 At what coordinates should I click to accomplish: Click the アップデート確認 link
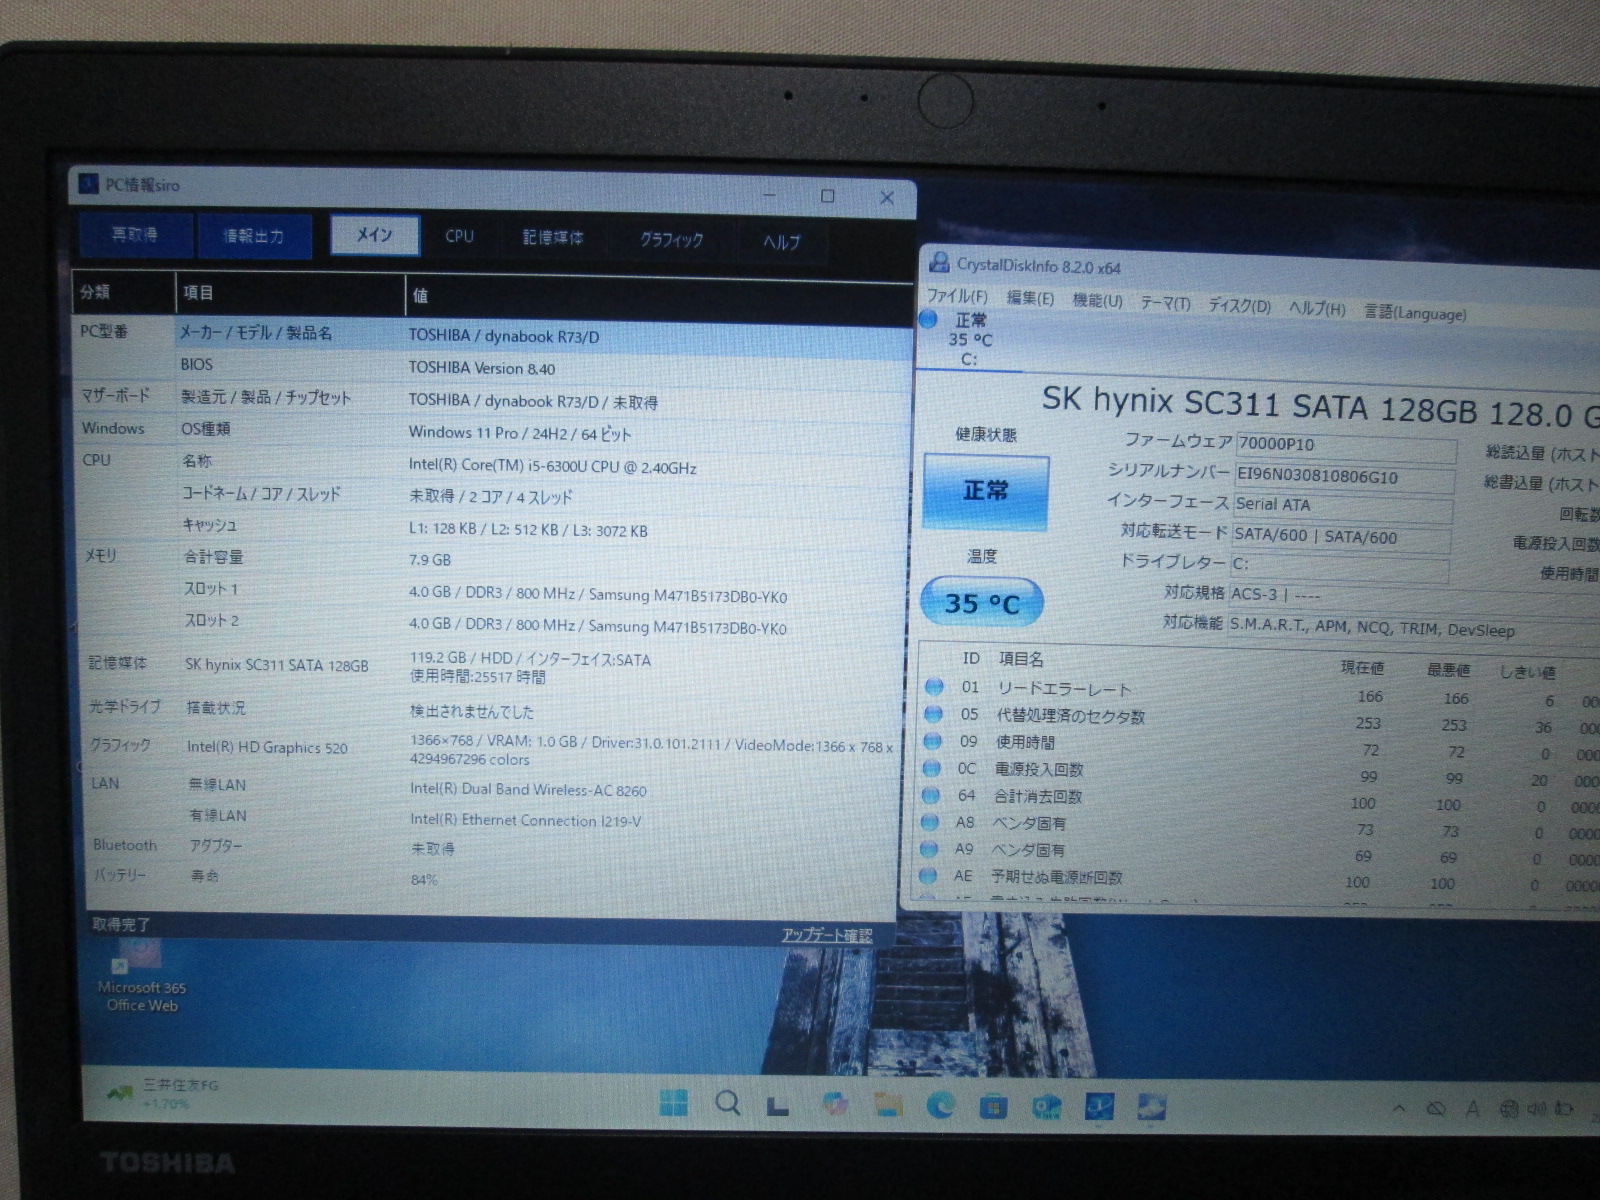827,935
